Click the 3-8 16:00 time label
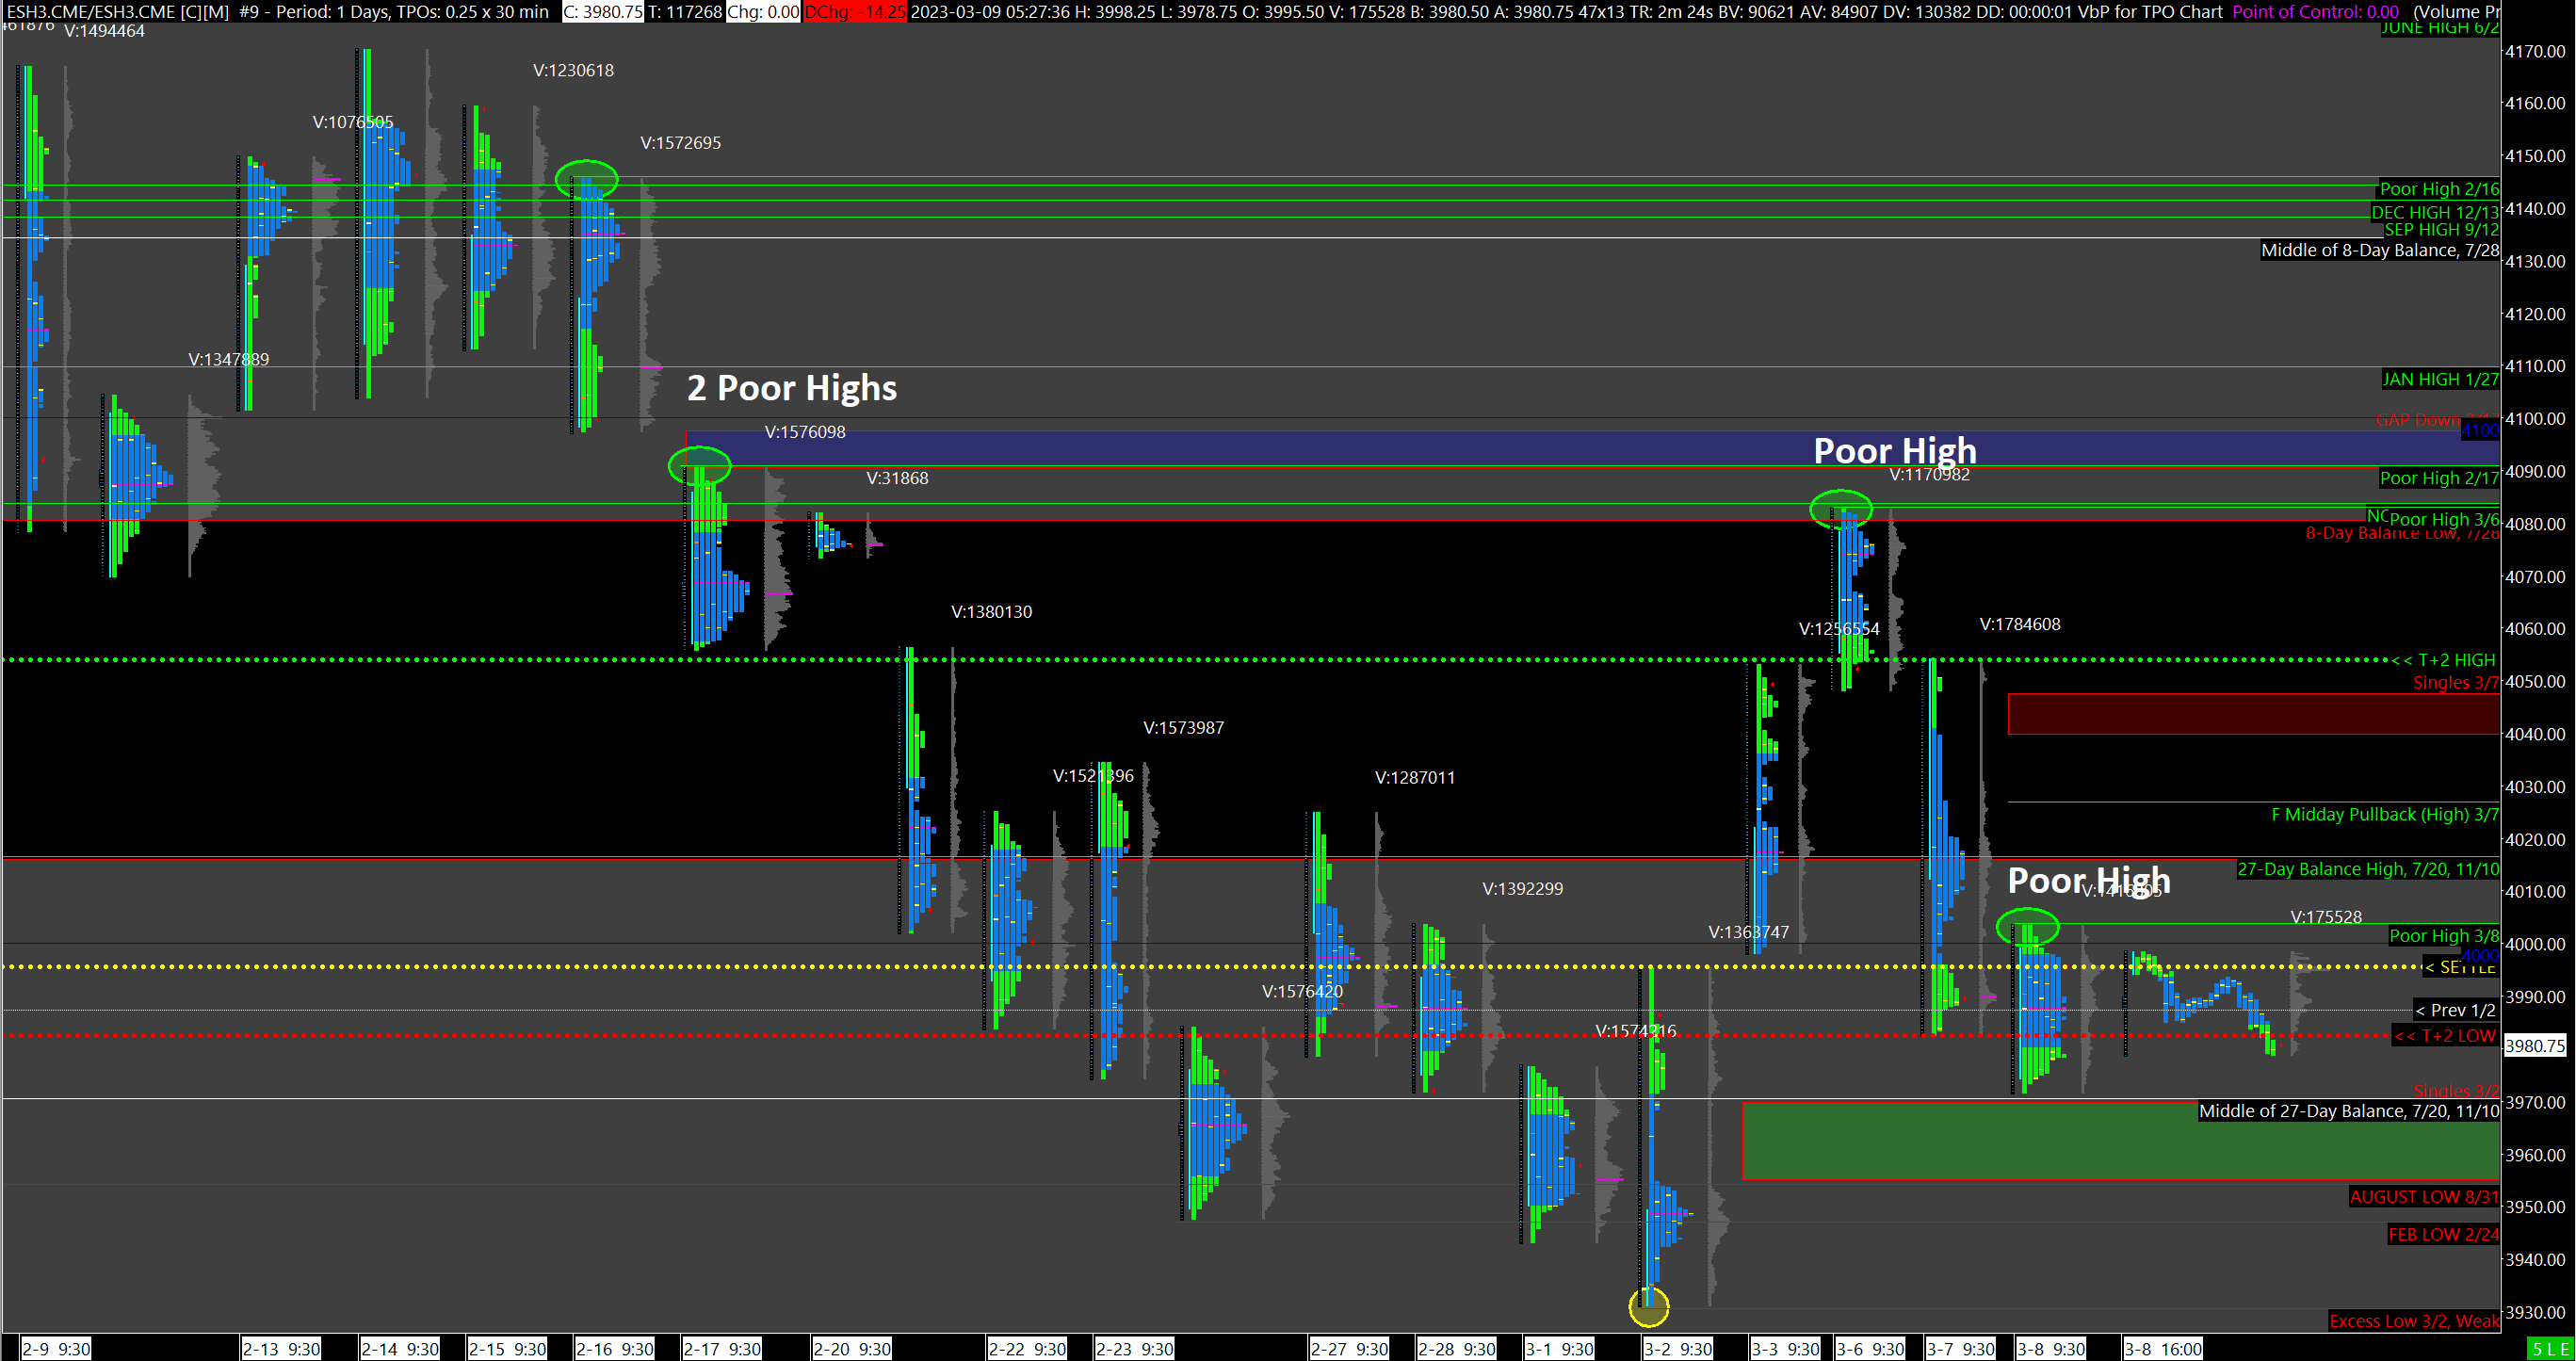The width and height of the screenshot is (2576, 1361). pyautogui.click(x=2163, y=1349)
